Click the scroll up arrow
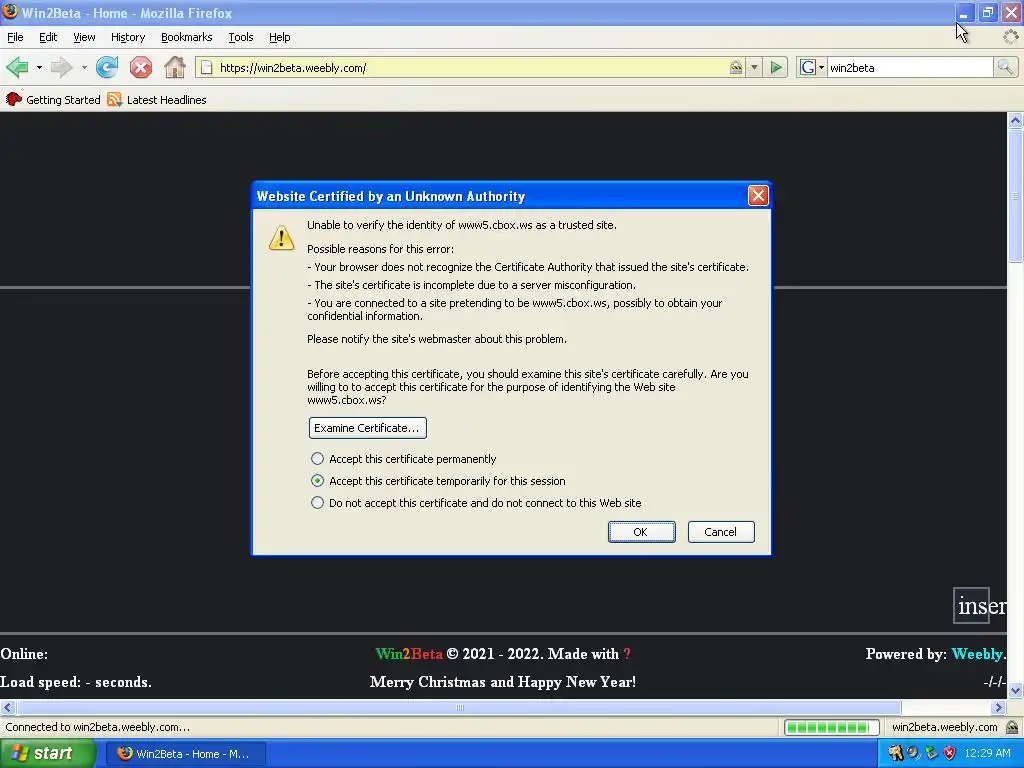Screen dimensions: 1024x768 [1015, 120]
